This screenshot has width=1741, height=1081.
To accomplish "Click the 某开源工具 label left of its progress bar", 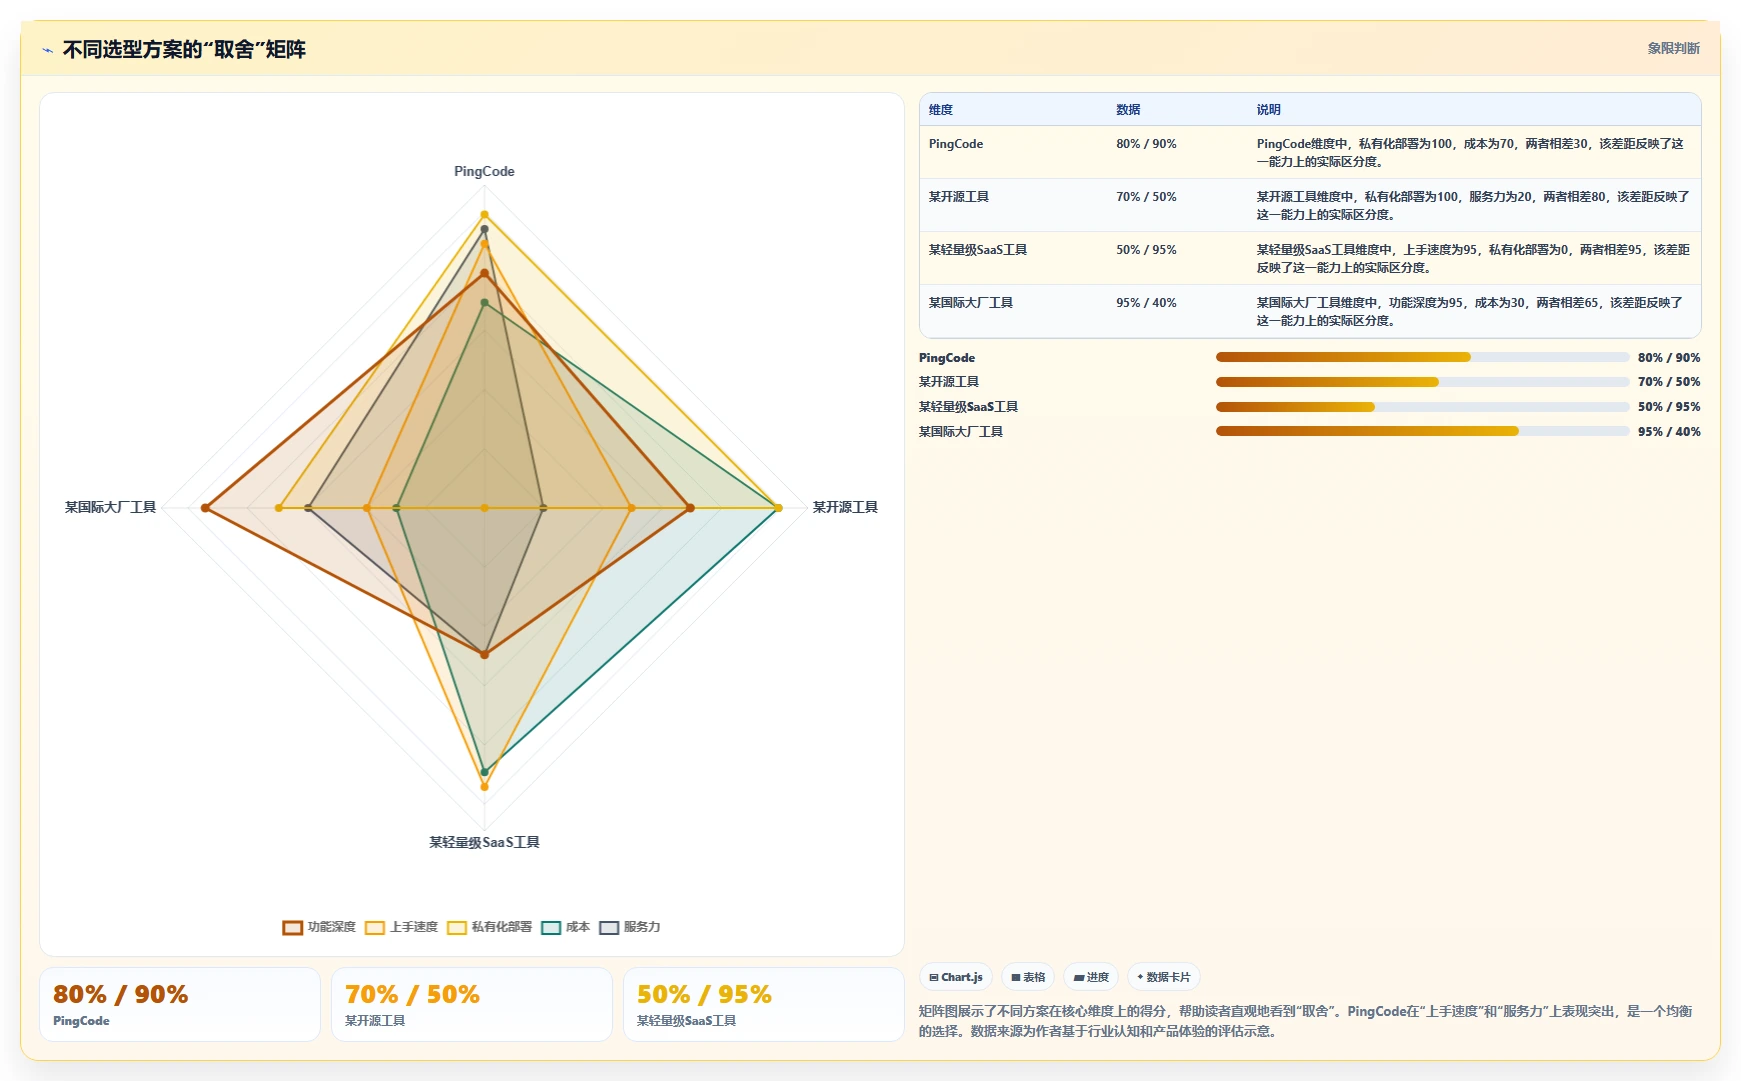I will tap(949, 382).
